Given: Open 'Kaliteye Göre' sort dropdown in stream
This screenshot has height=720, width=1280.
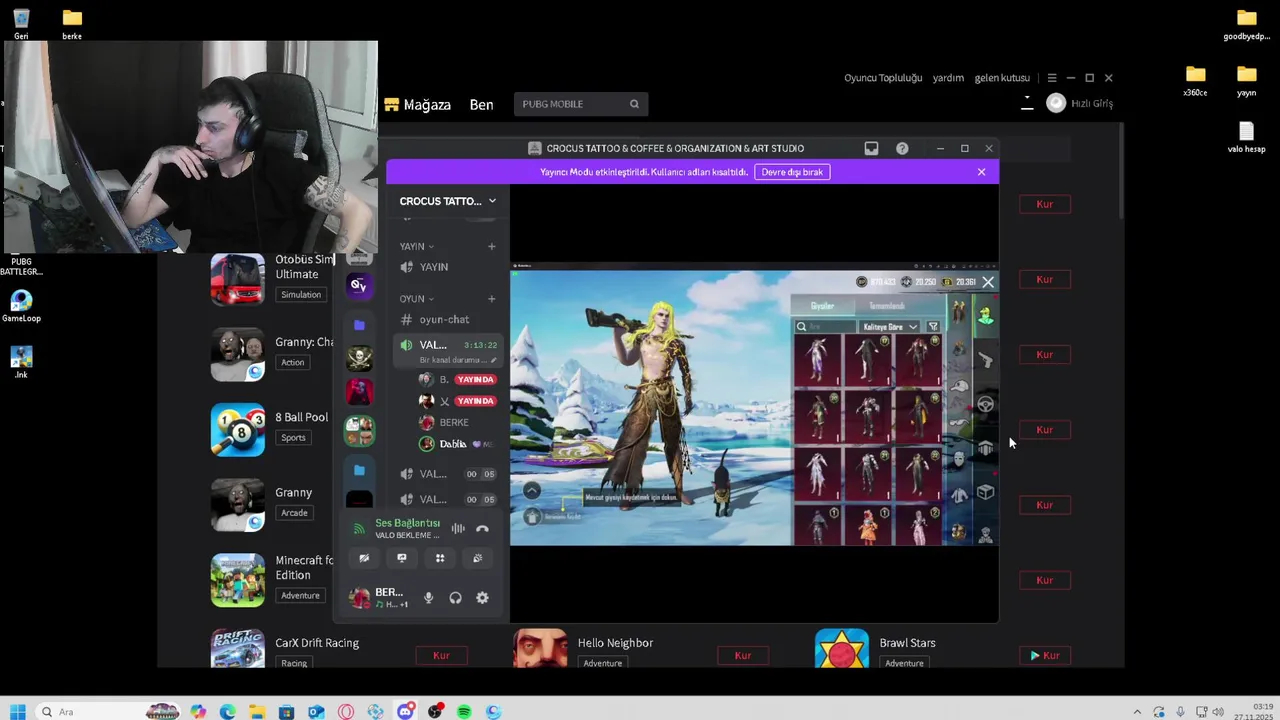Looking at the screenshot, I should (890, 327).
